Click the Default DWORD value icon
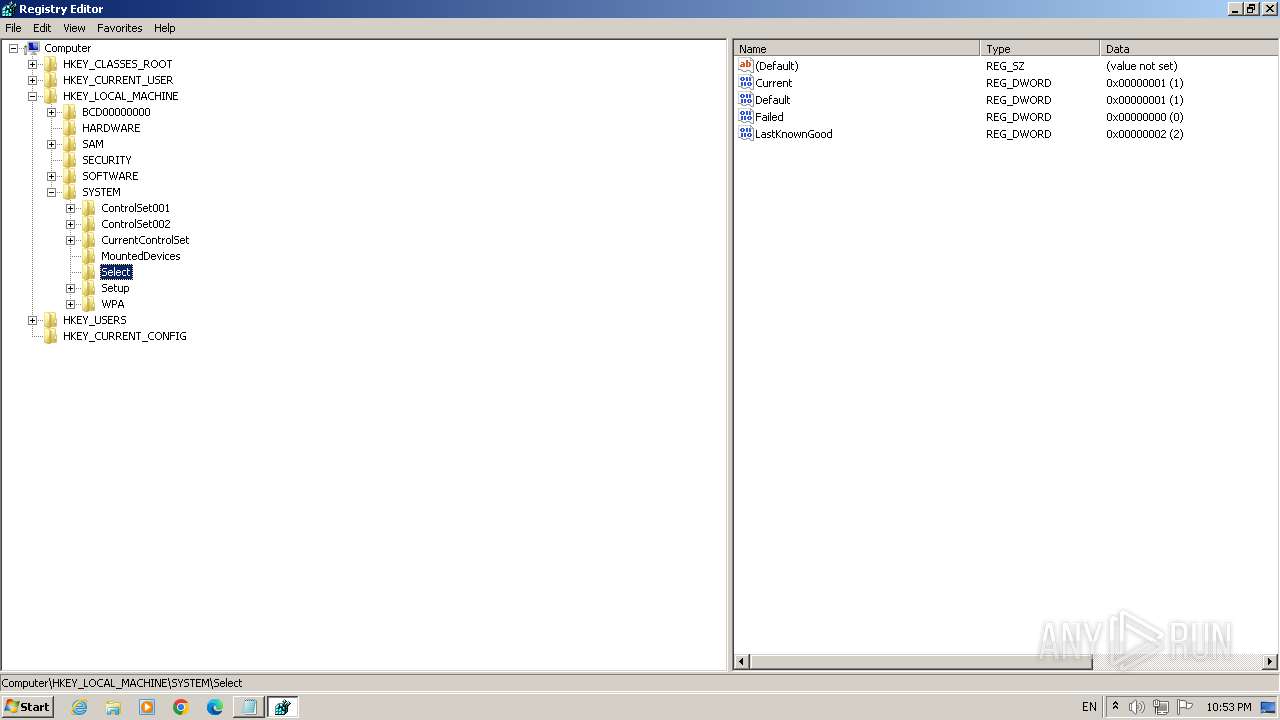 745,100
